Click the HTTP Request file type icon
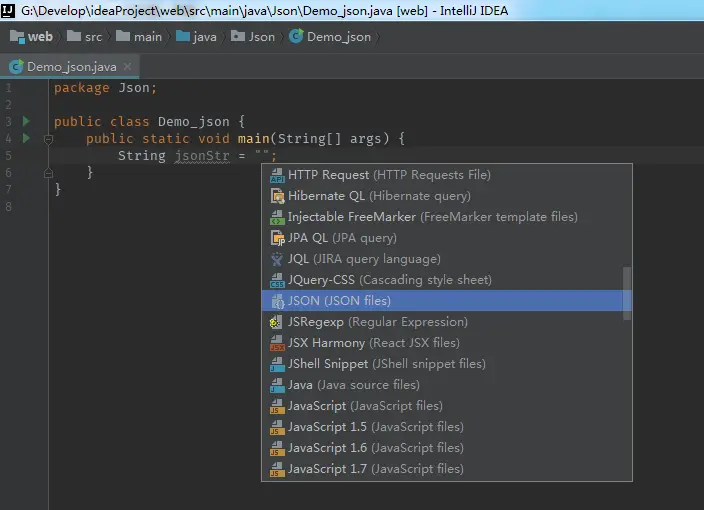 point(277,175)
